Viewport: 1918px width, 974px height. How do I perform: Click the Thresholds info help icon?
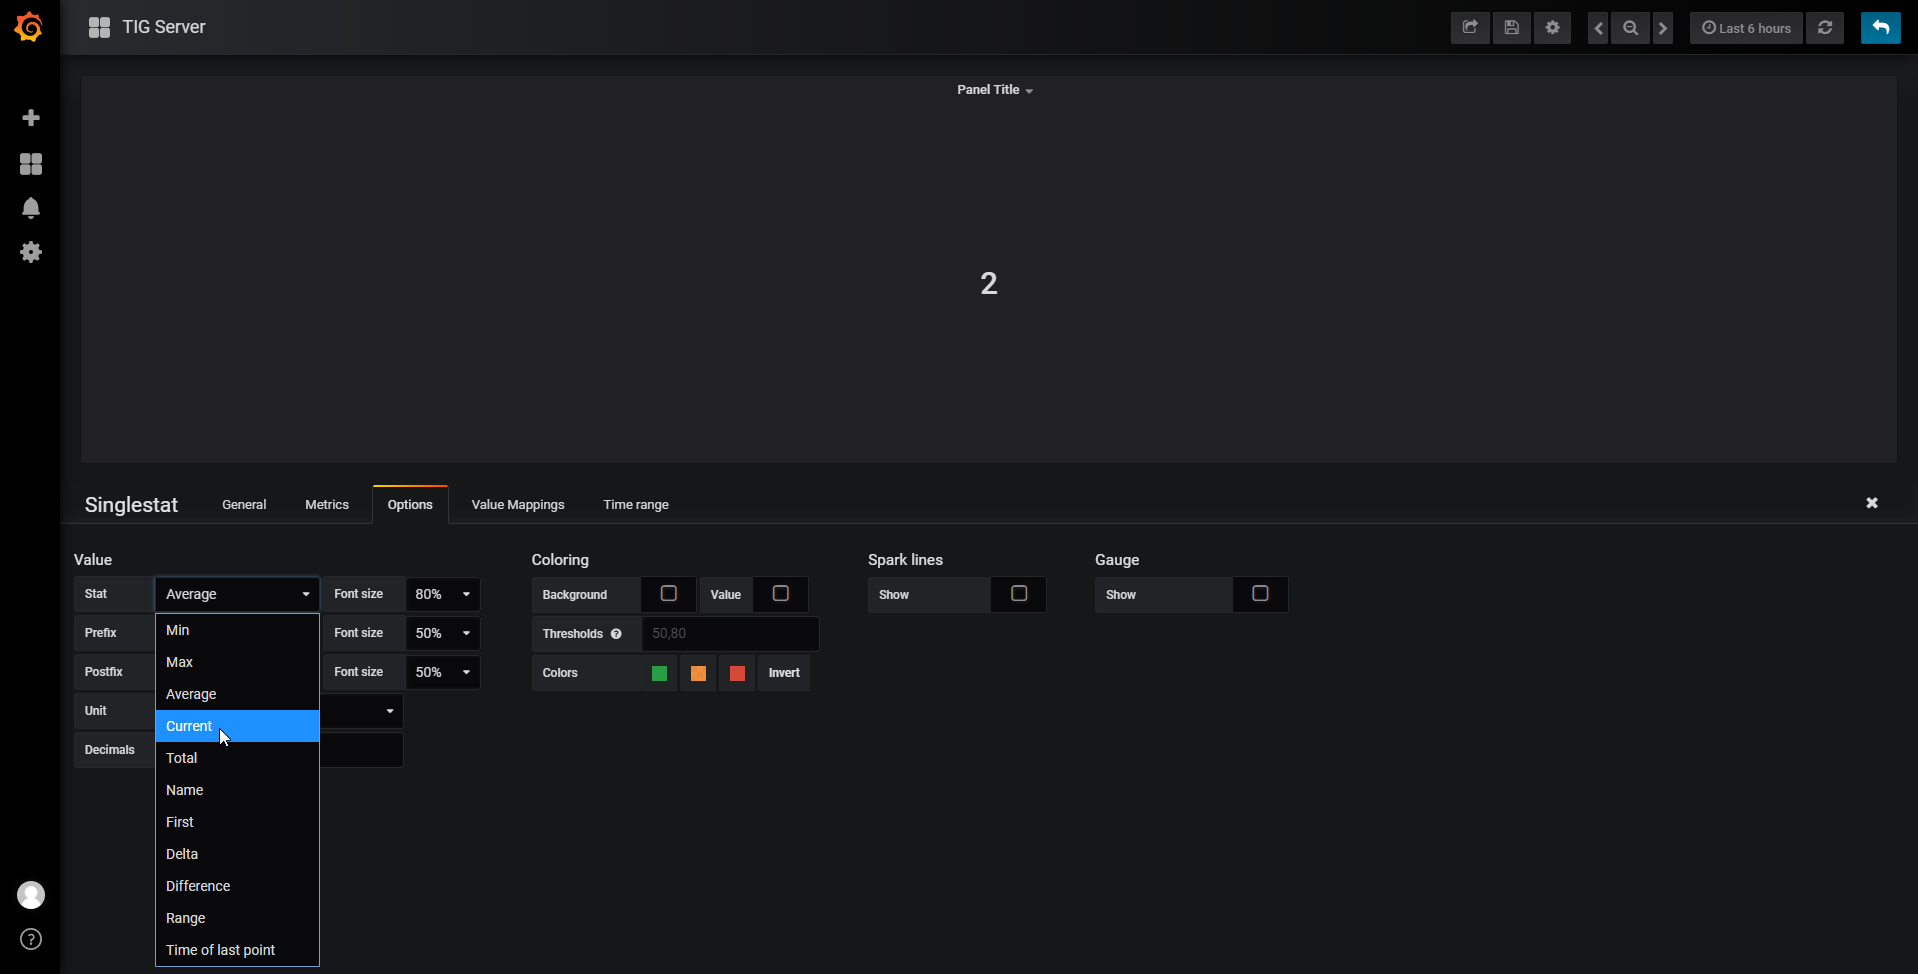point(616,634)
